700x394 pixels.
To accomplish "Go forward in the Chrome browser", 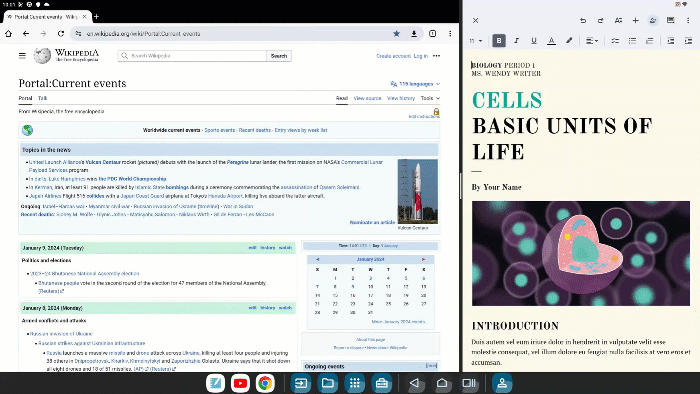I will point(43,33).
